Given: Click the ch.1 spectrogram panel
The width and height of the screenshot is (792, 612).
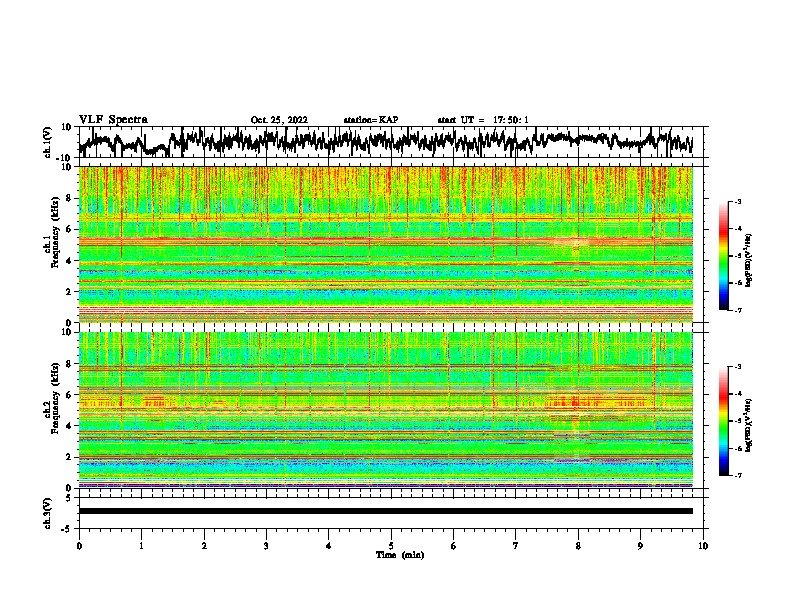Looking at the screenshot, I should [x=386, y=244].
